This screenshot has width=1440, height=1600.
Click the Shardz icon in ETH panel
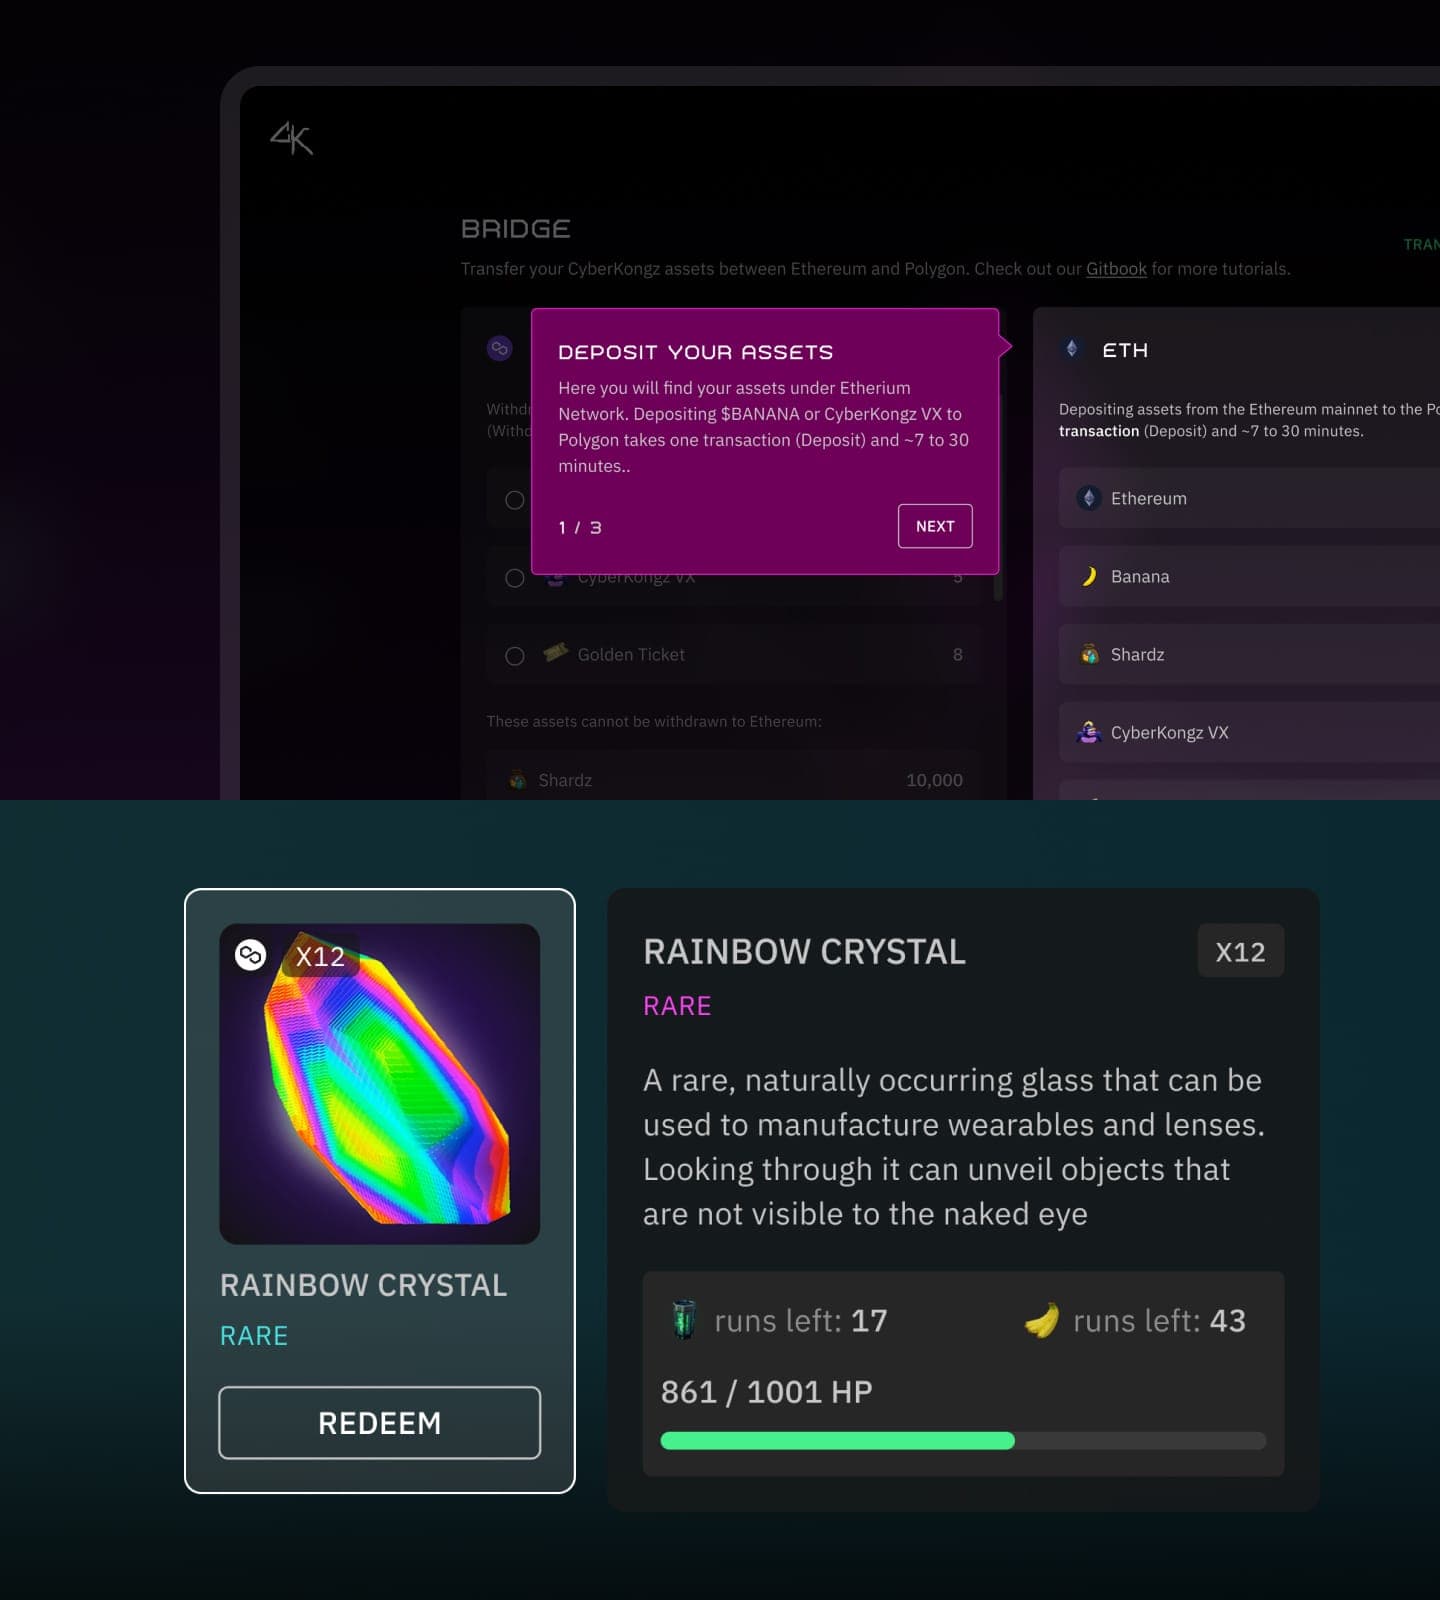pos(1089,655)
